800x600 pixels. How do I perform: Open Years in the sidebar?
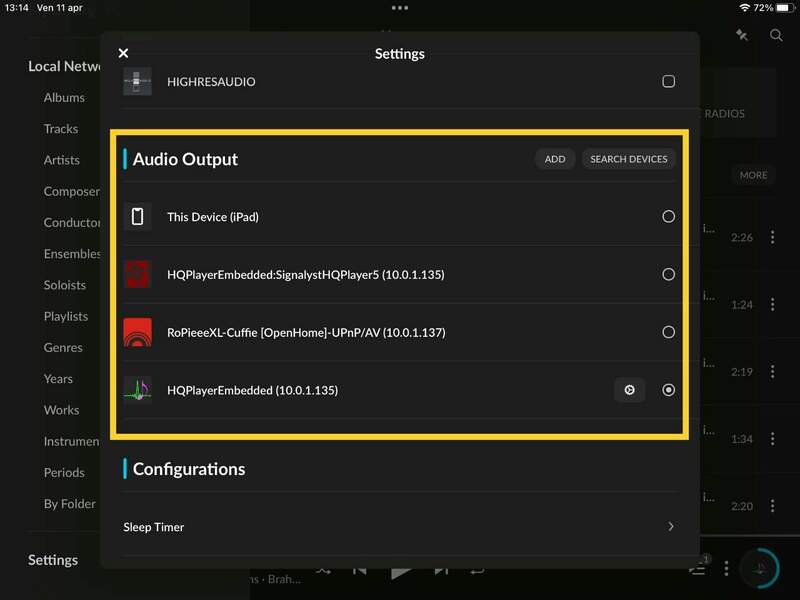coord(58,379)
